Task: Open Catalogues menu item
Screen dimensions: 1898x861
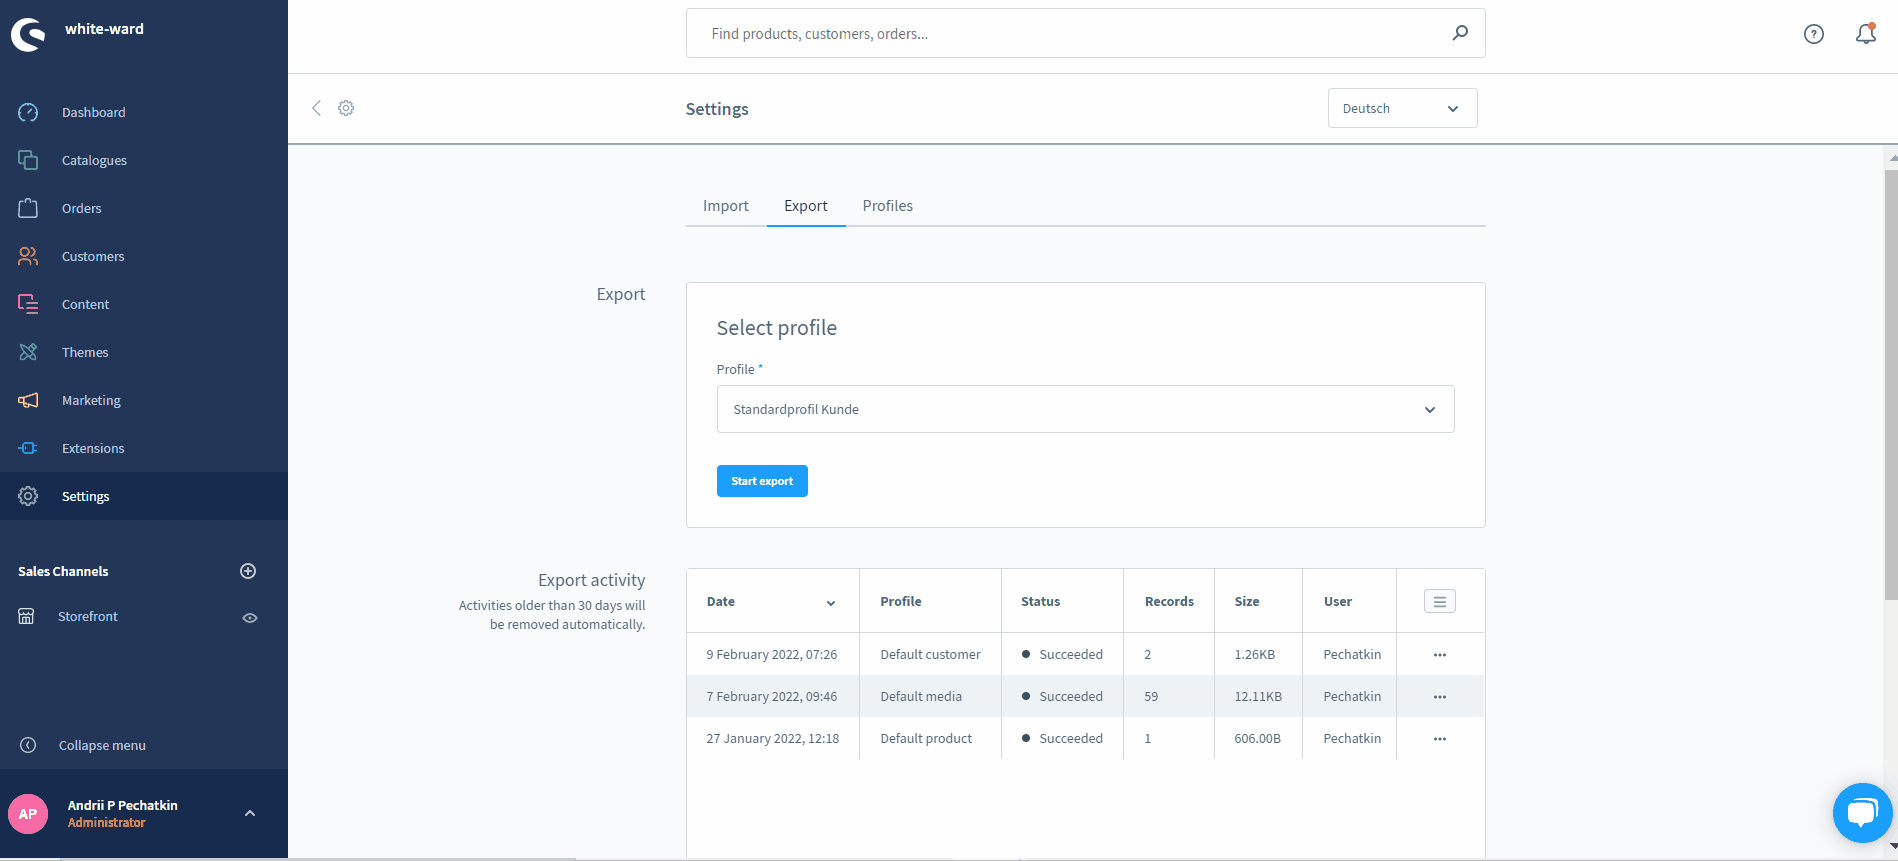Action: (x=94, y=160)
